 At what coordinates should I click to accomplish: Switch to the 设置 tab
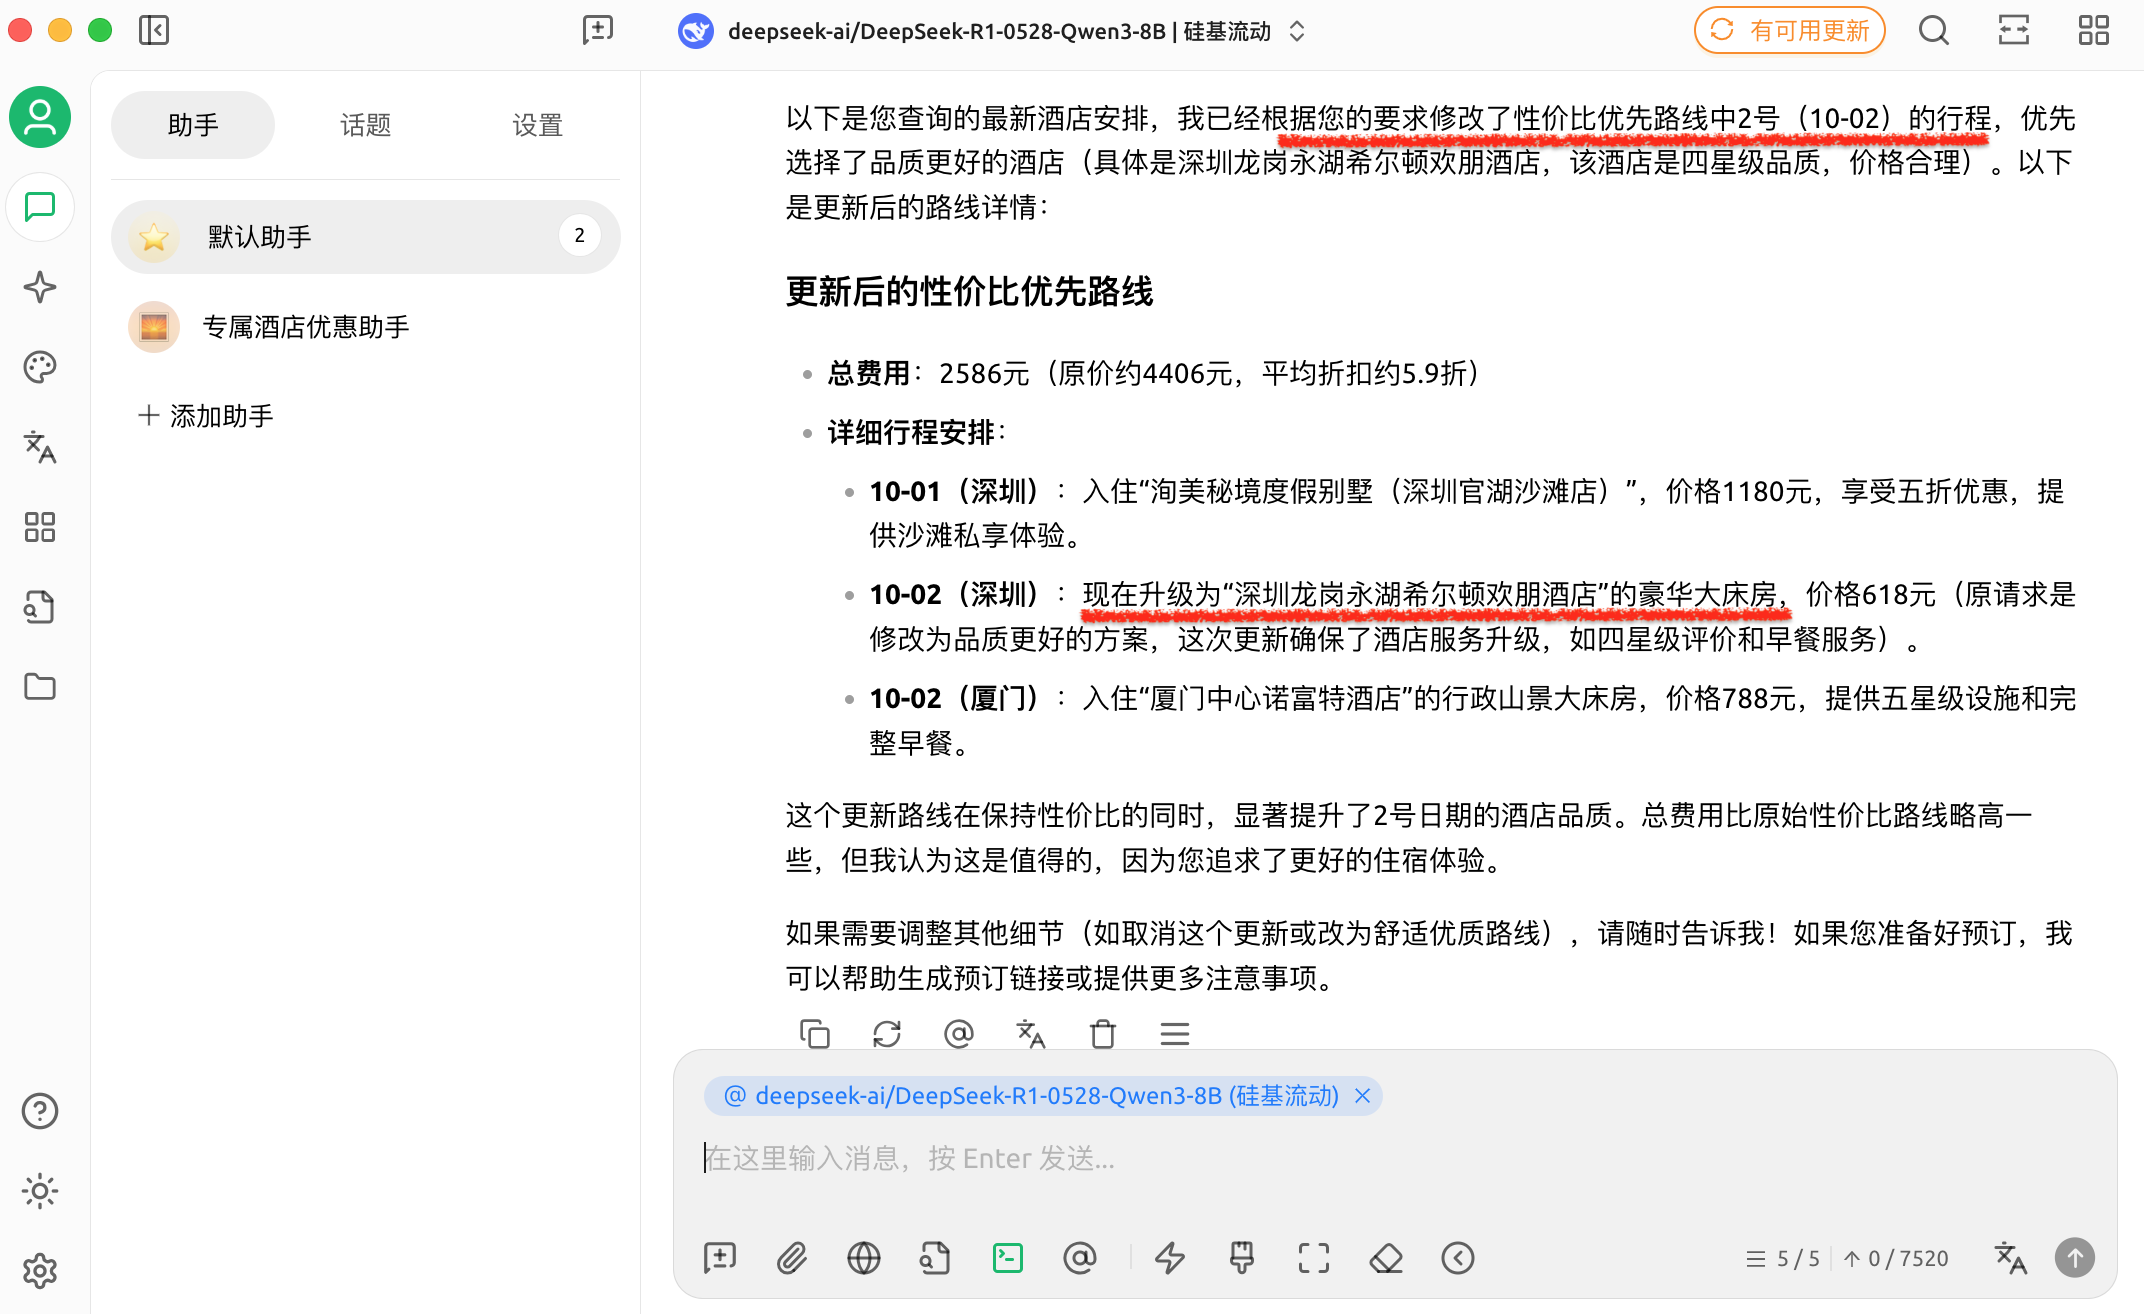tap(537, 125)
